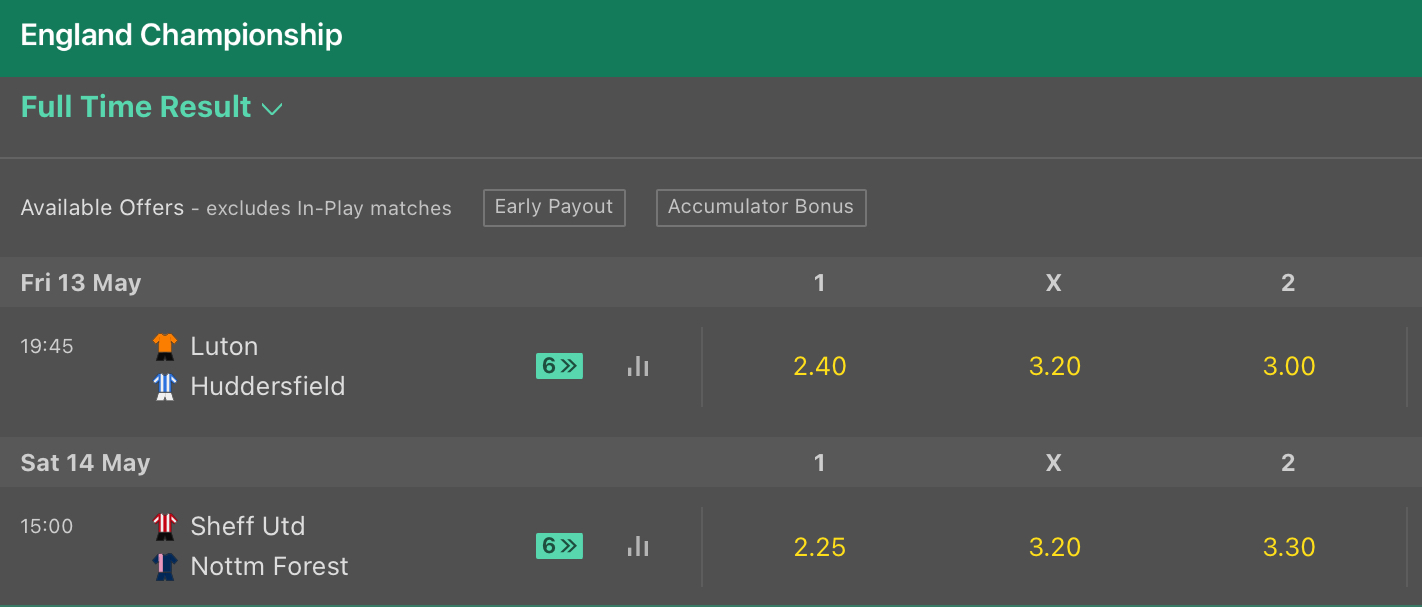Select Sheff Utd win odds 2.25
This screenshot has width=1422, height=607.
(x=820, y=547)
